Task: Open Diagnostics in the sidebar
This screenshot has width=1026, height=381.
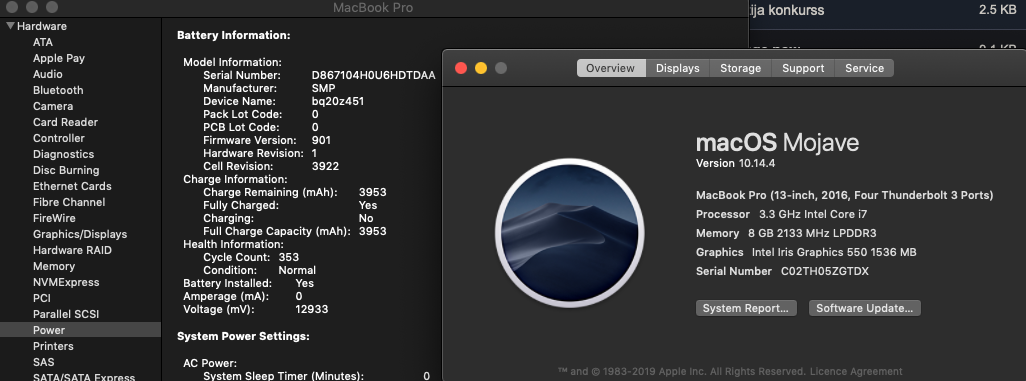Action: [63, 154]
